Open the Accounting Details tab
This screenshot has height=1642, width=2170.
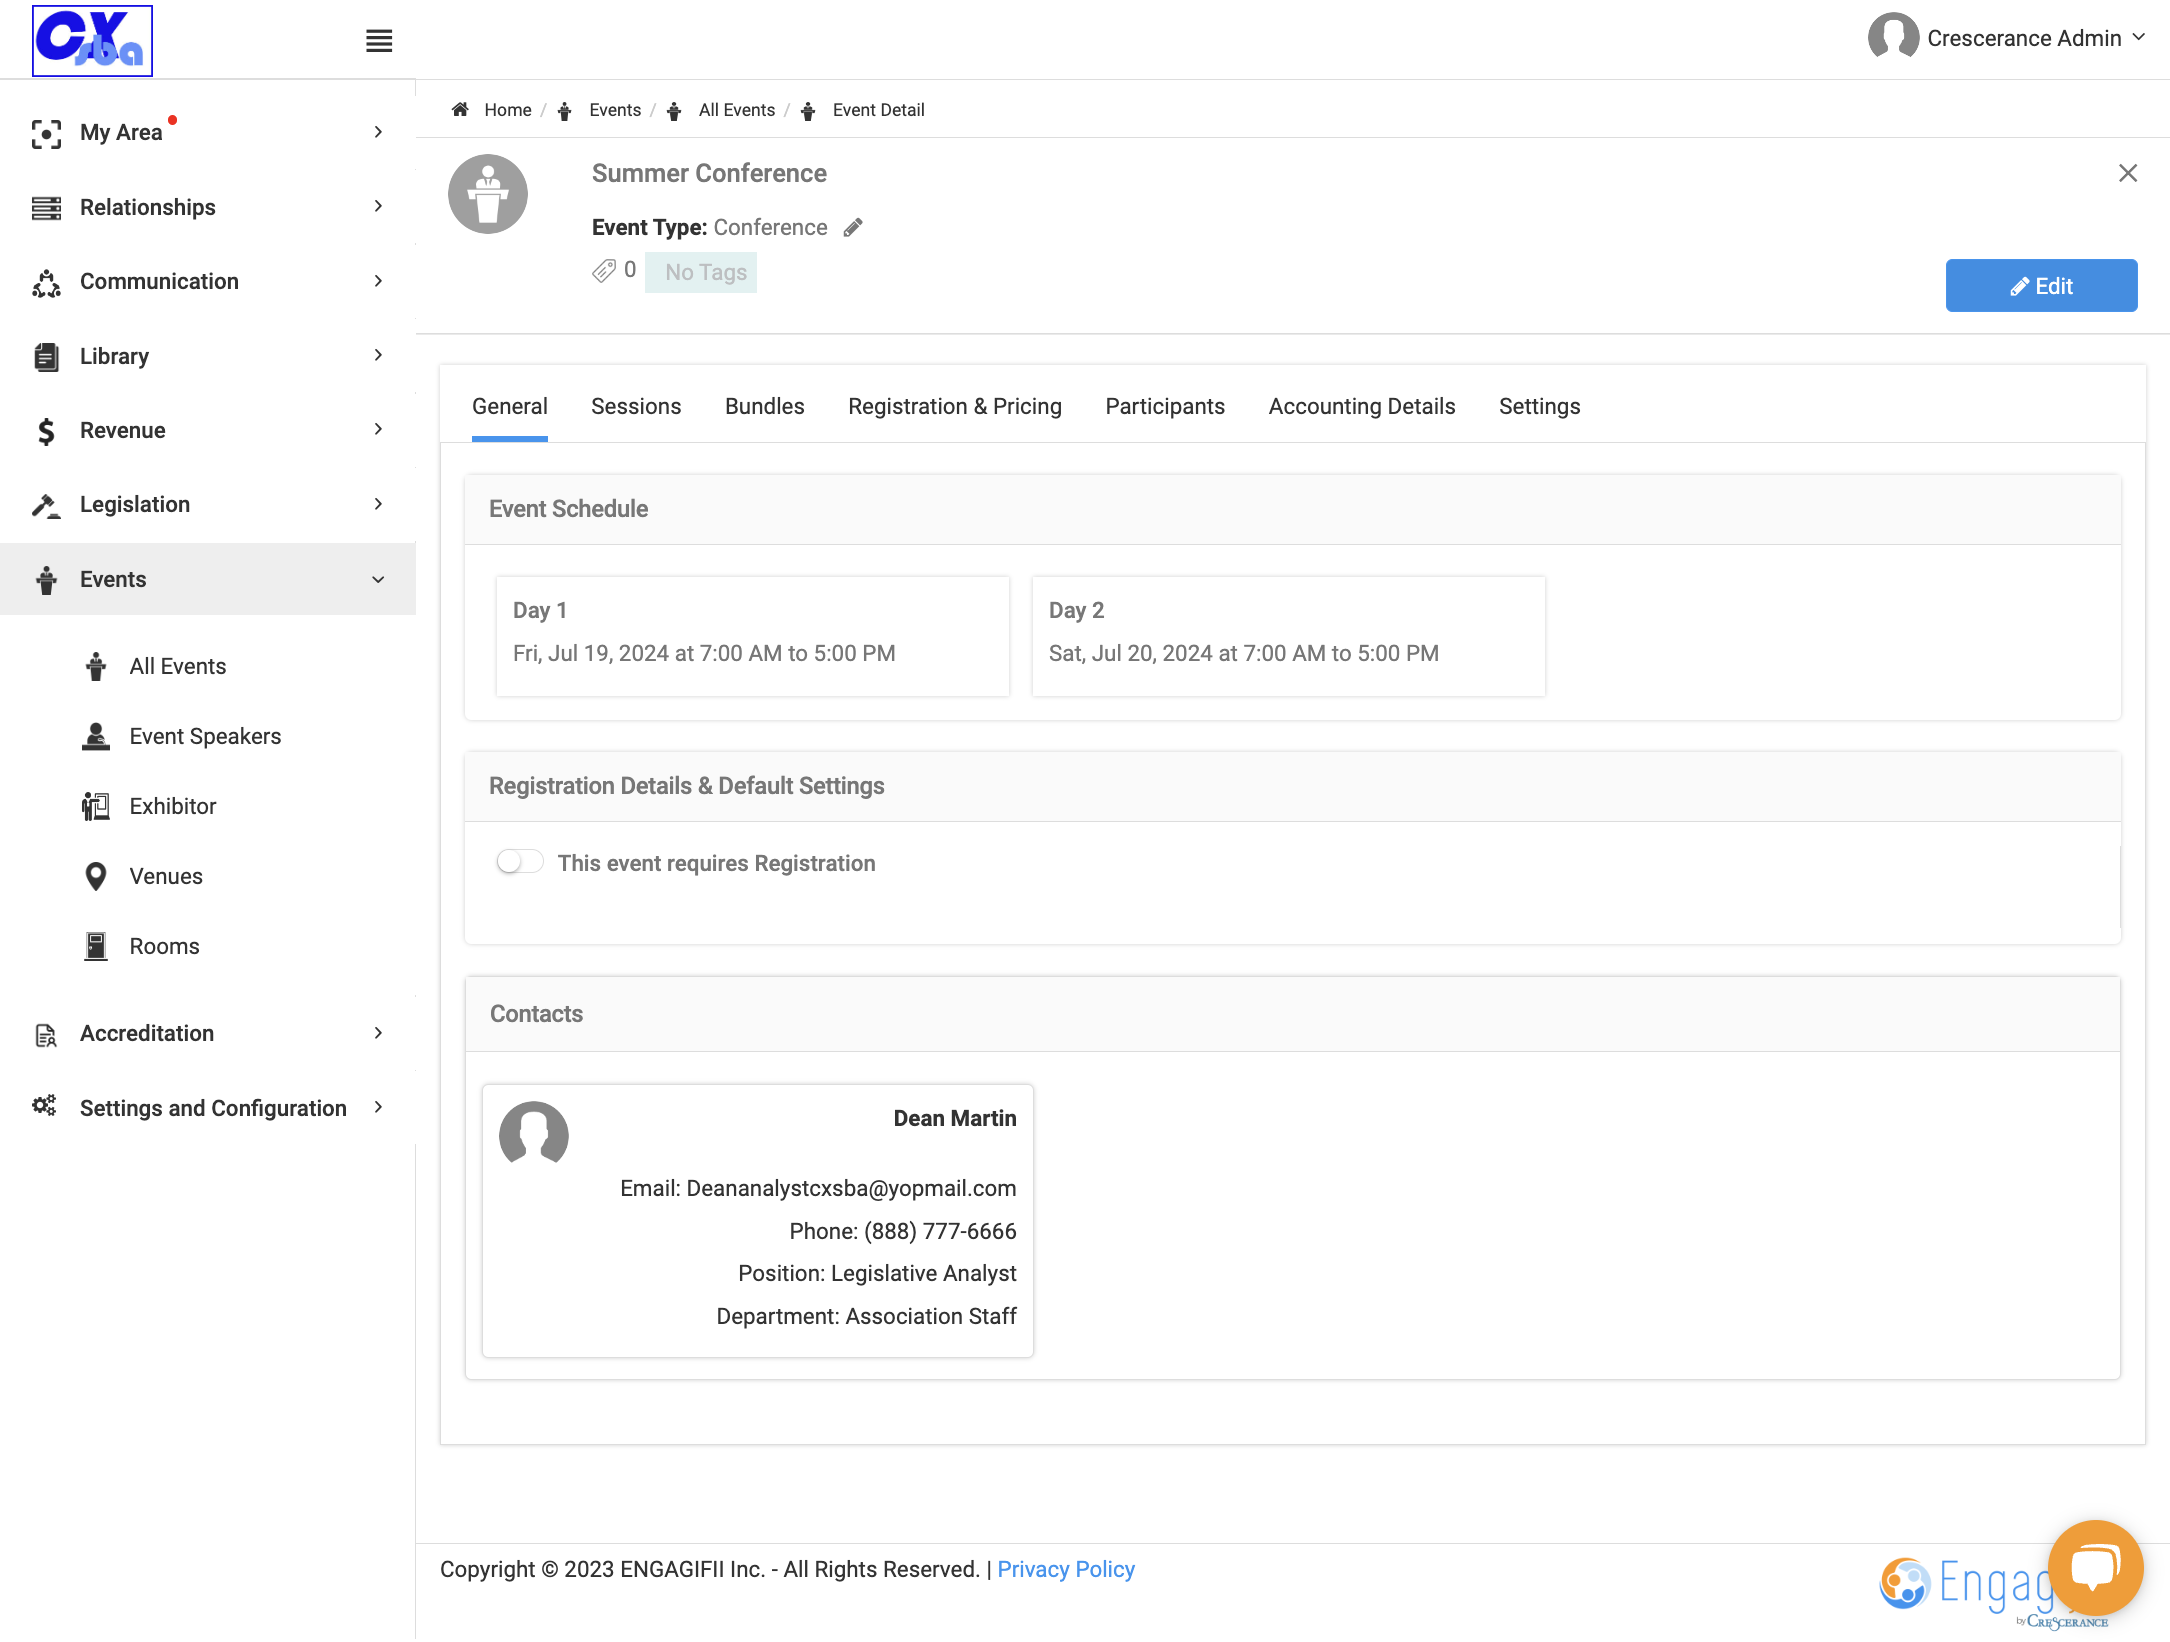pyautogui.click(x=1362, y=406)
